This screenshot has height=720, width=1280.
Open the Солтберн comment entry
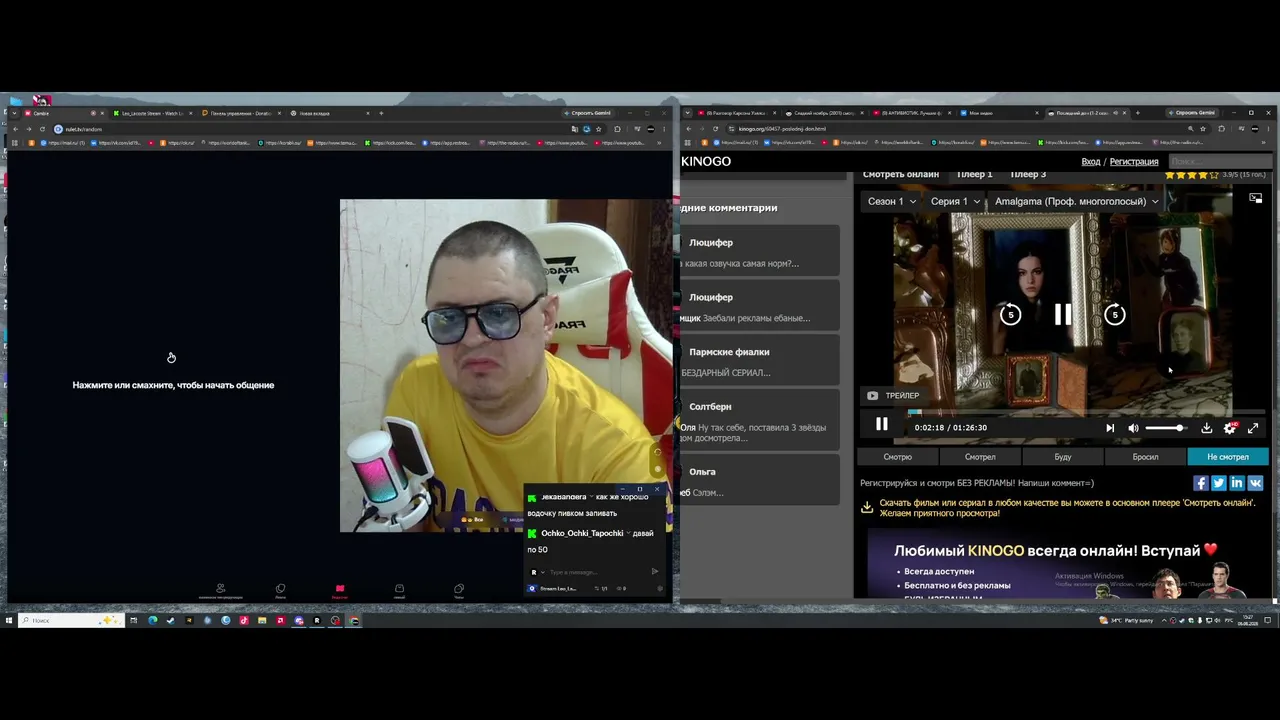click(x=761, y=421)
